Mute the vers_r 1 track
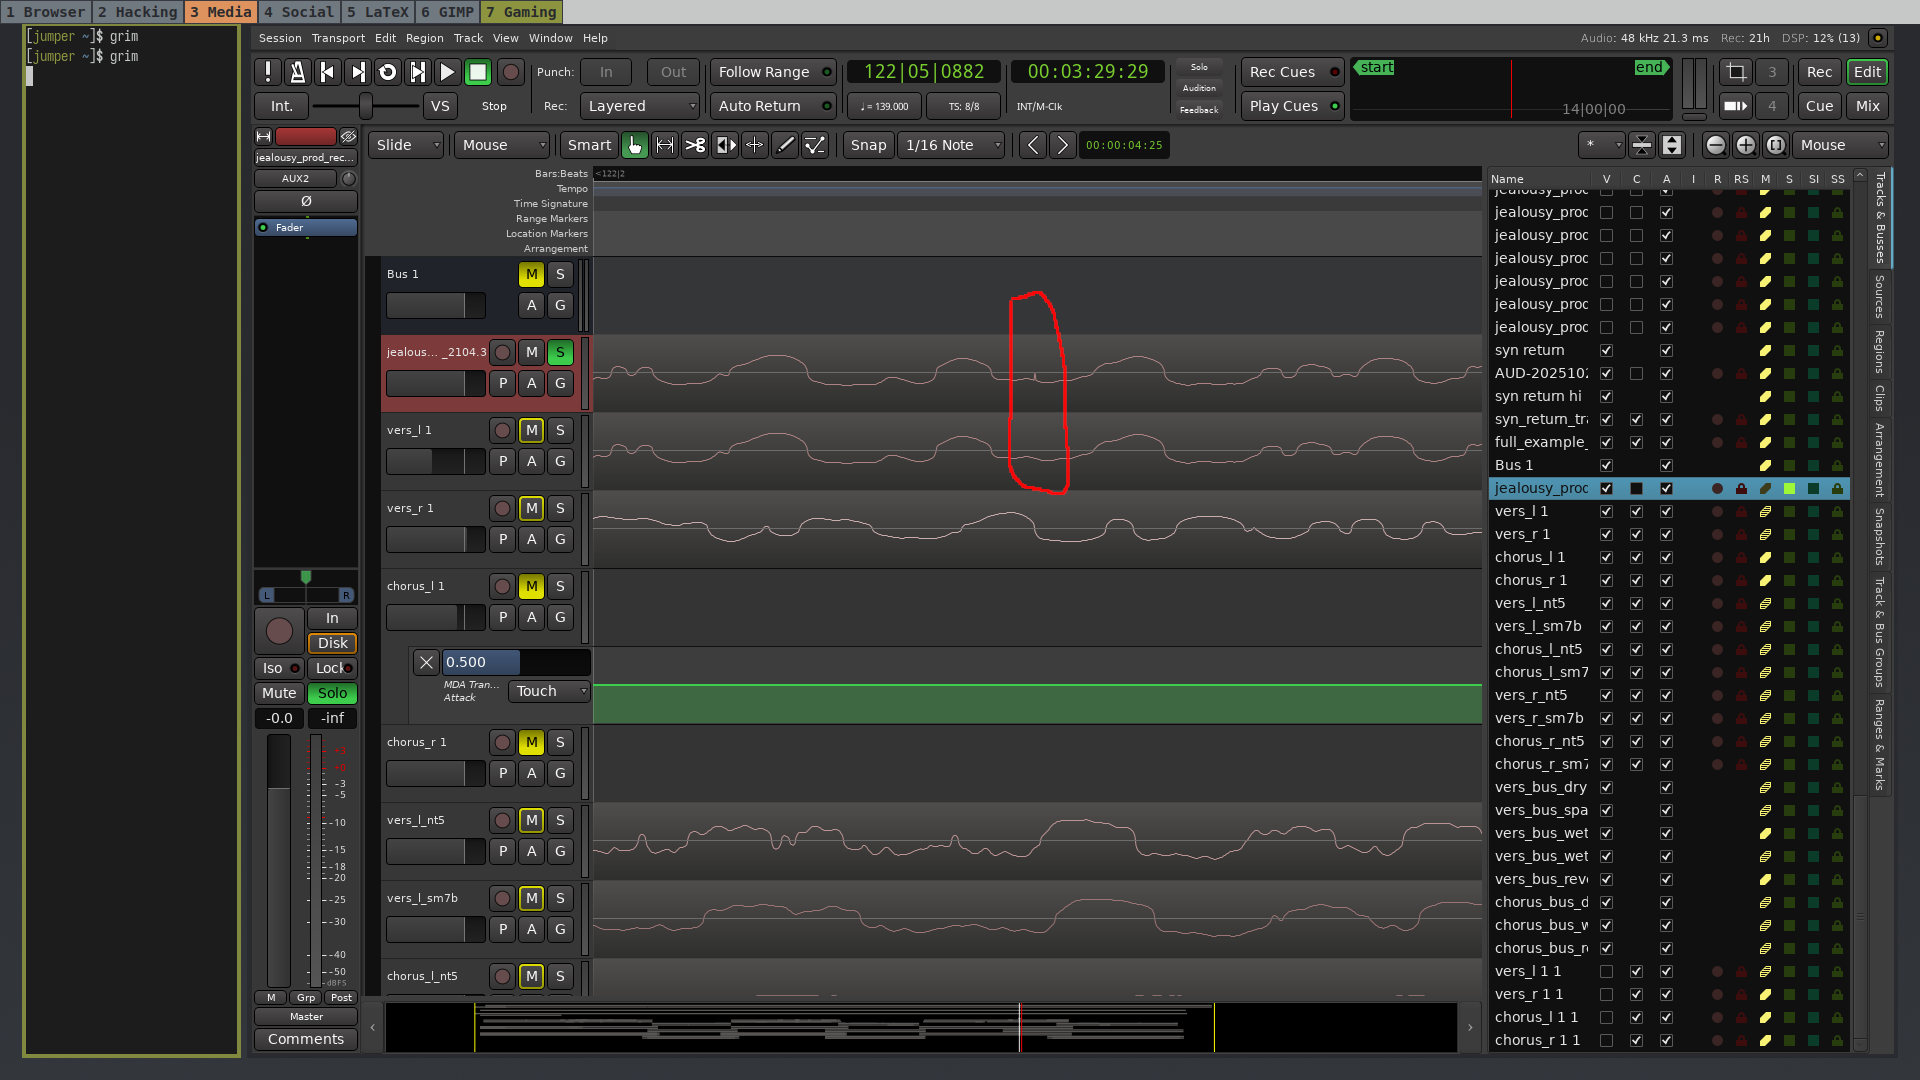Image resolution: width=1920 pixels, height=1080 pixels. pyautogui.click(x=531, y=508)
